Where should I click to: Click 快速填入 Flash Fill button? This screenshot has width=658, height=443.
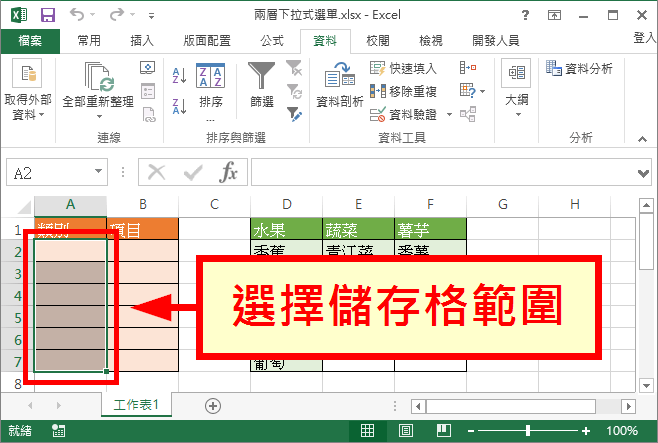coord(403,68)
